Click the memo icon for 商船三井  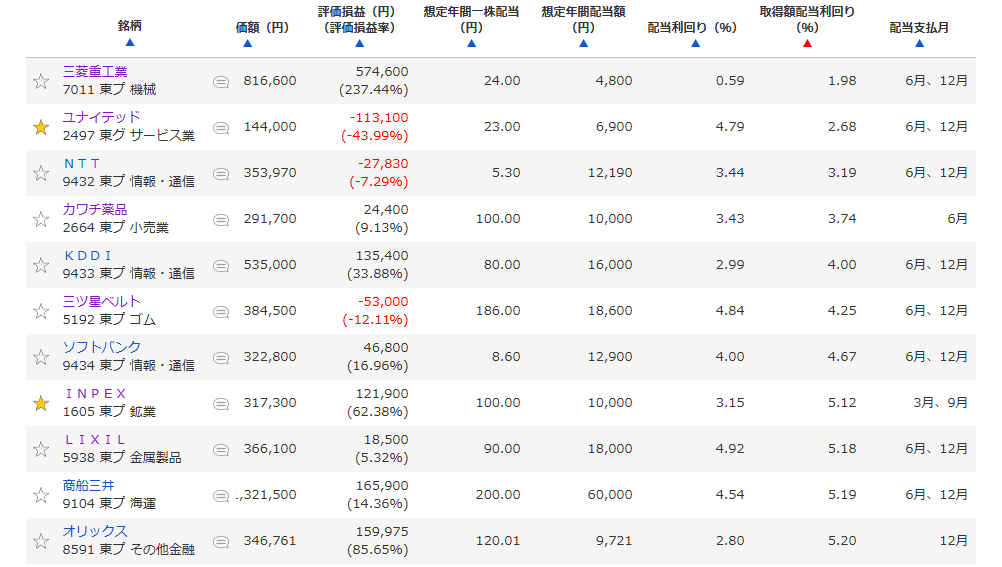(221, 495)
